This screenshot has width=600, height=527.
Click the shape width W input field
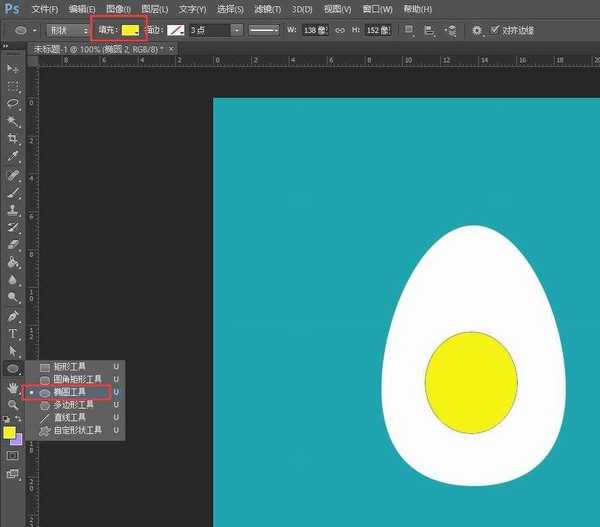316,30
